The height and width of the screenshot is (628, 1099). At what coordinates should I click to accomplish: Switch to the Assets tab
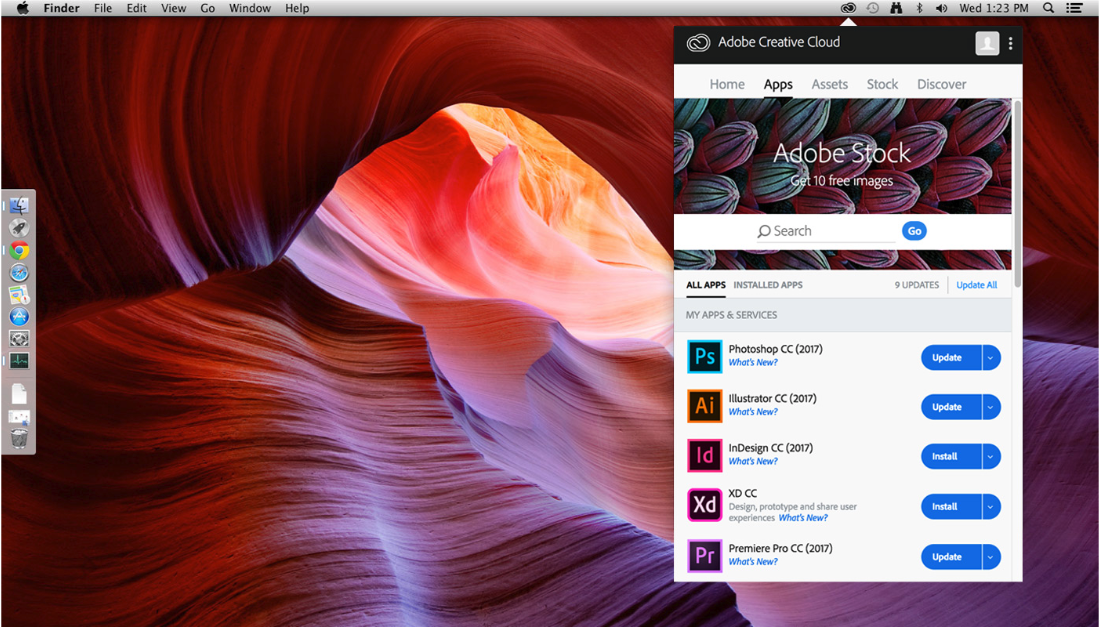point(829,84)
